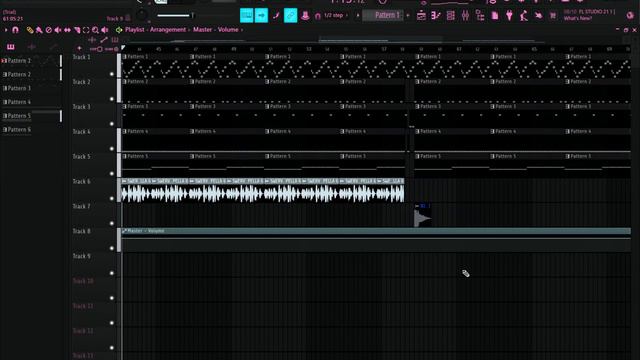Select the Paint brush tool

point(39,30)
